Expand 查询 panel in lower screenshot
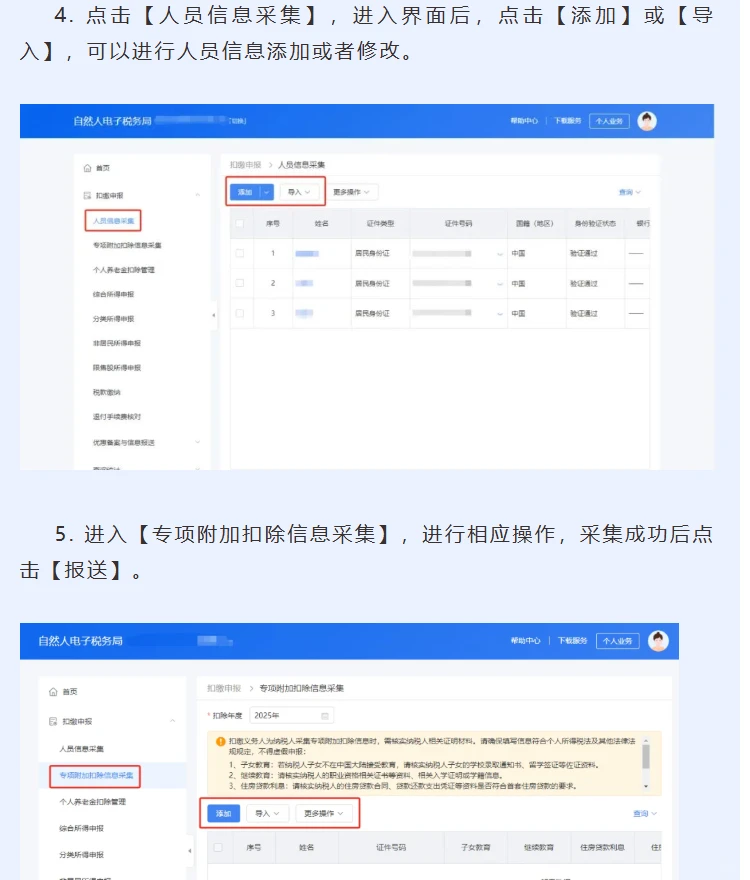 click(x=645, y=814)
